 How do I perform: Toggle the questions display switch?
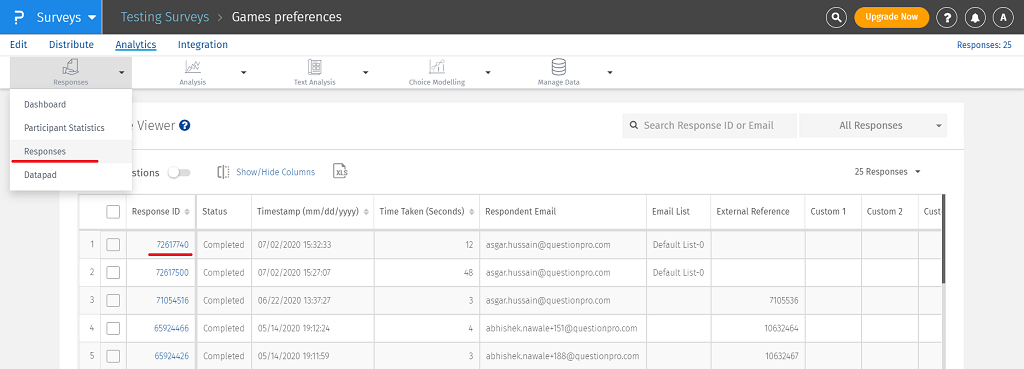point(179,173)
